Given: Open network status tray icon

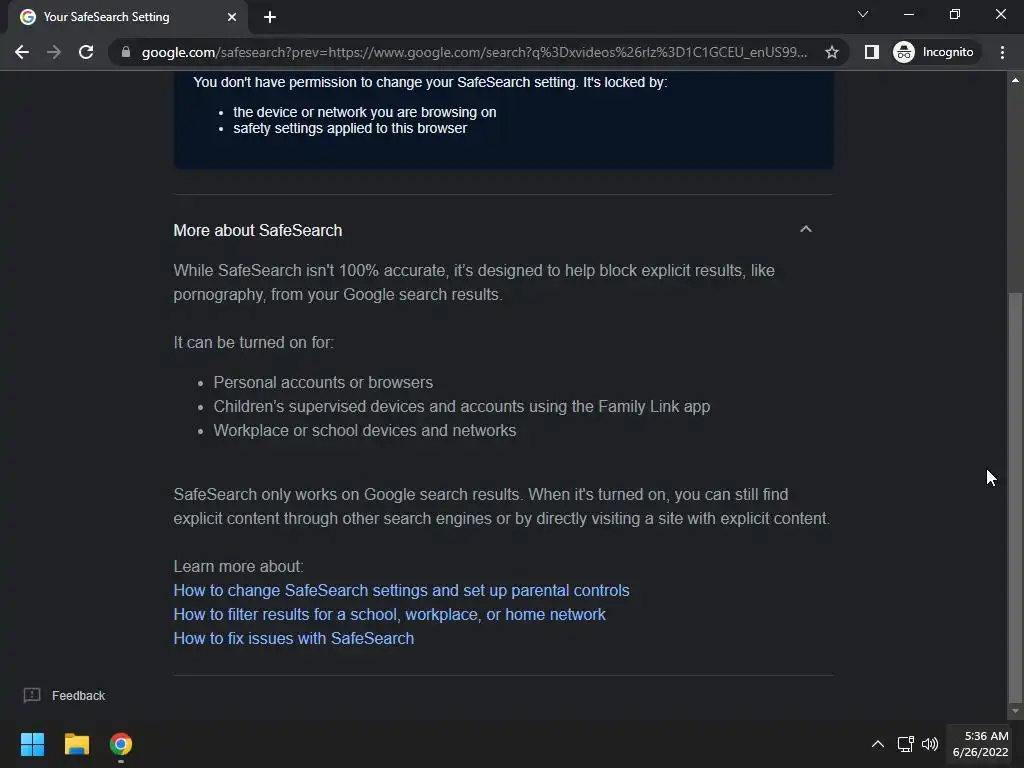Looking at the screenshot, I should coord(905,744).
